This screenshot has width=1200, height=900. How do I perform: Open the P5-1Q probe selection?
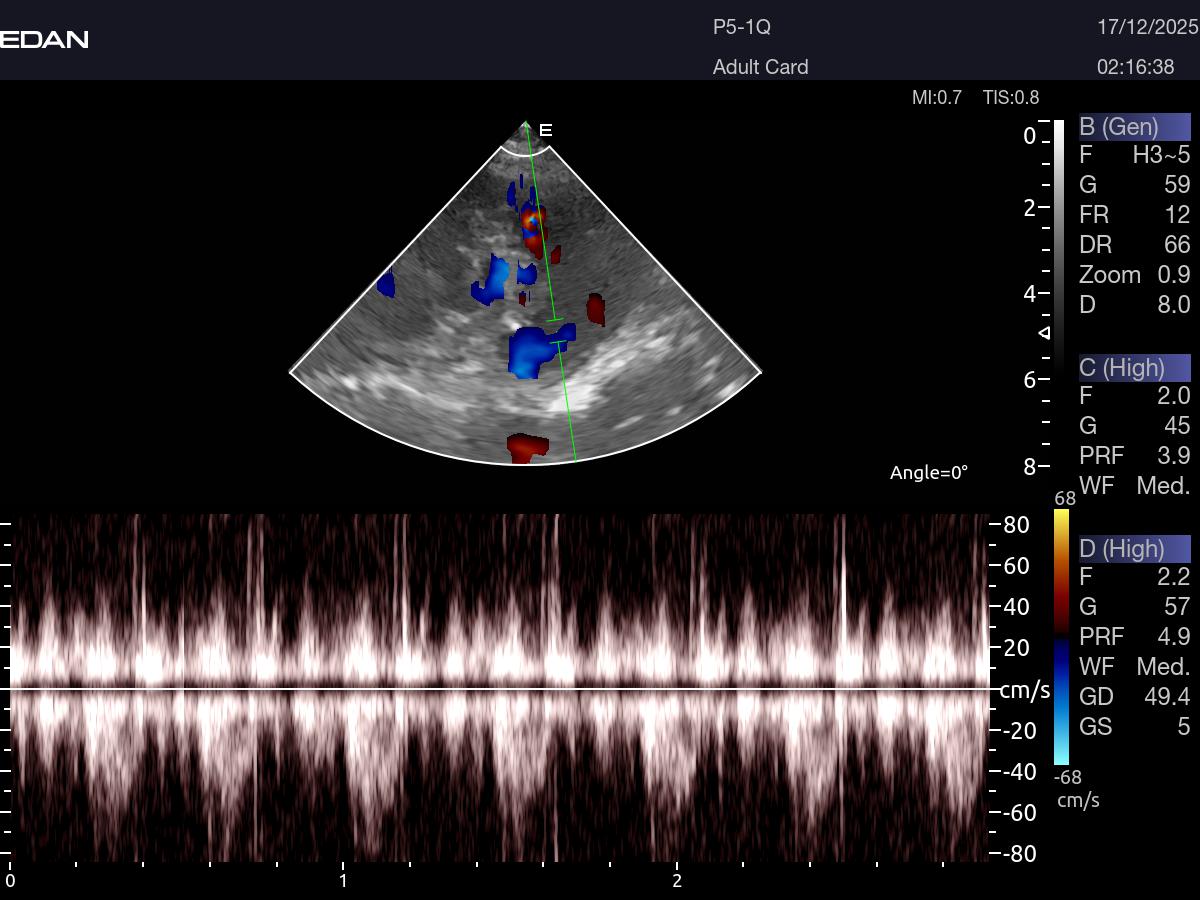[x=741, y=28]
